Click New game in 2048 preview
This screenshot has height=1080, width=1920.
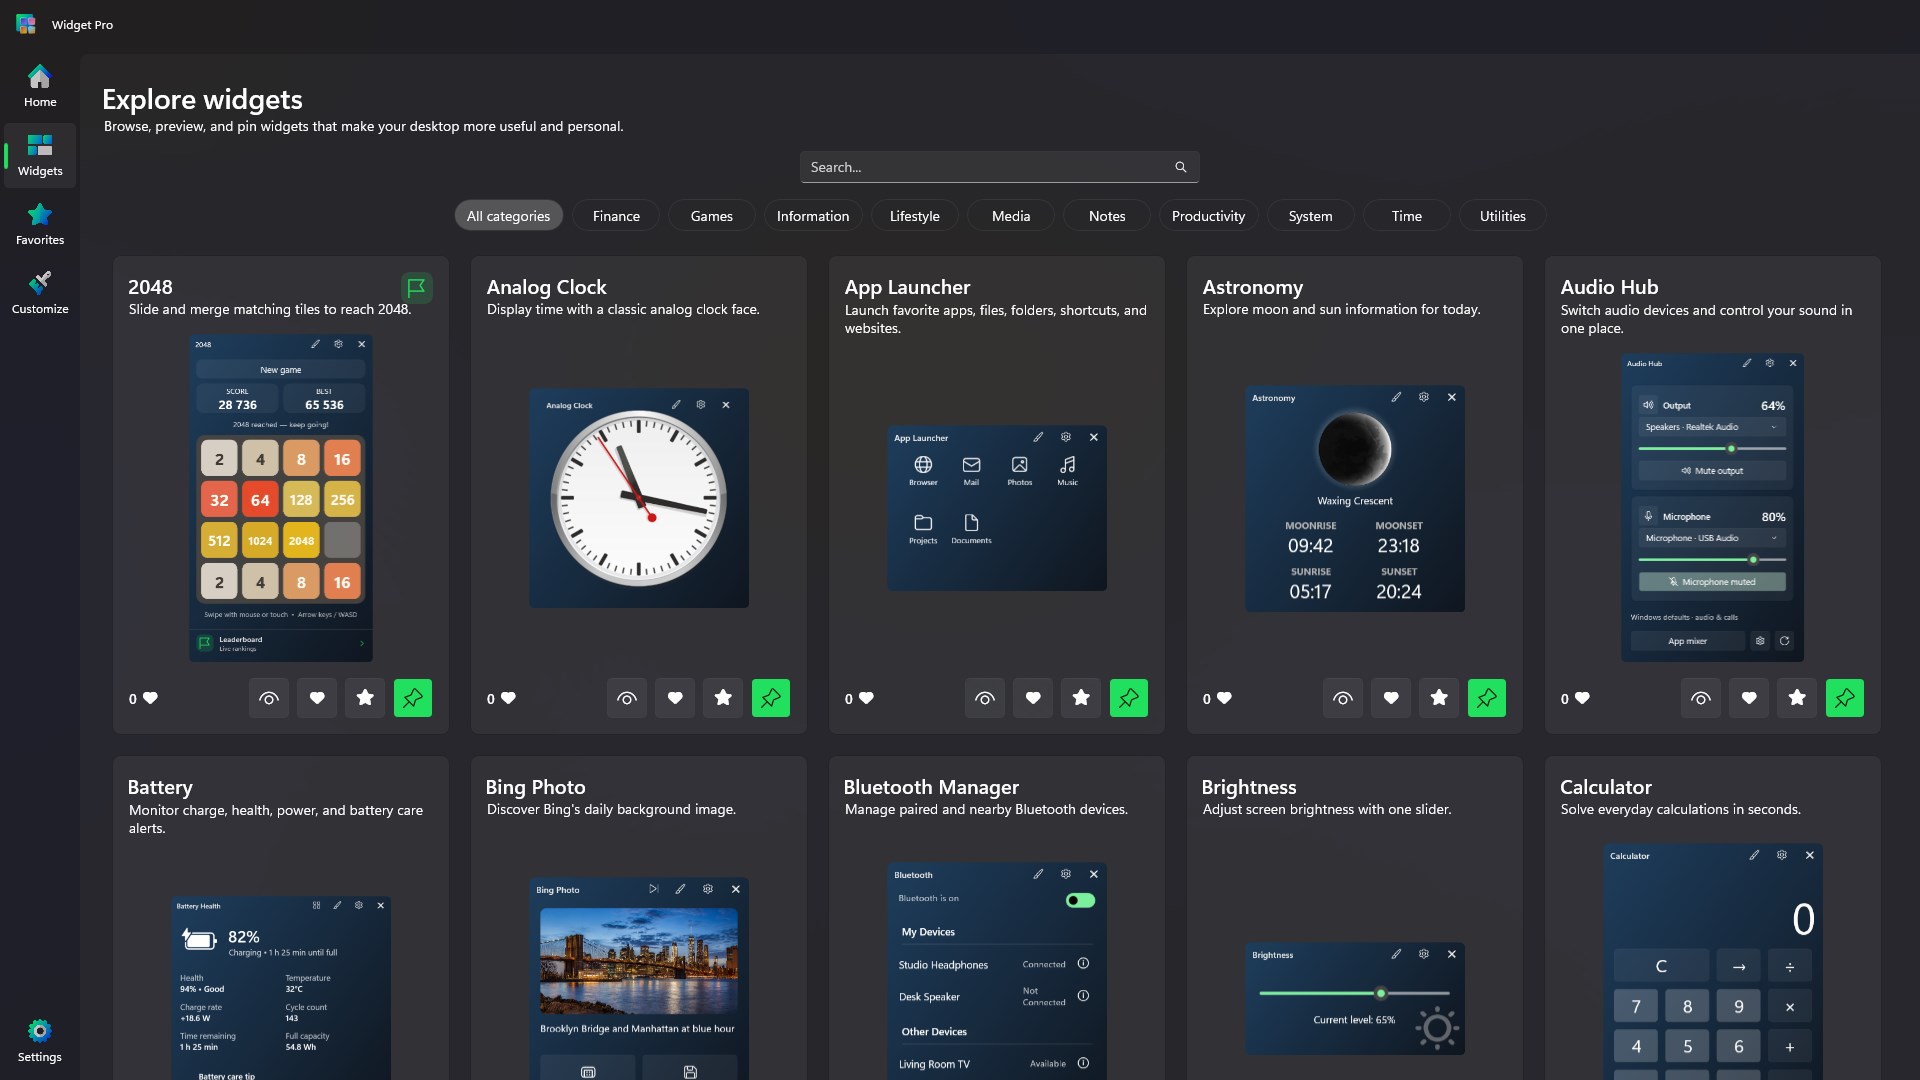point(281,370)
